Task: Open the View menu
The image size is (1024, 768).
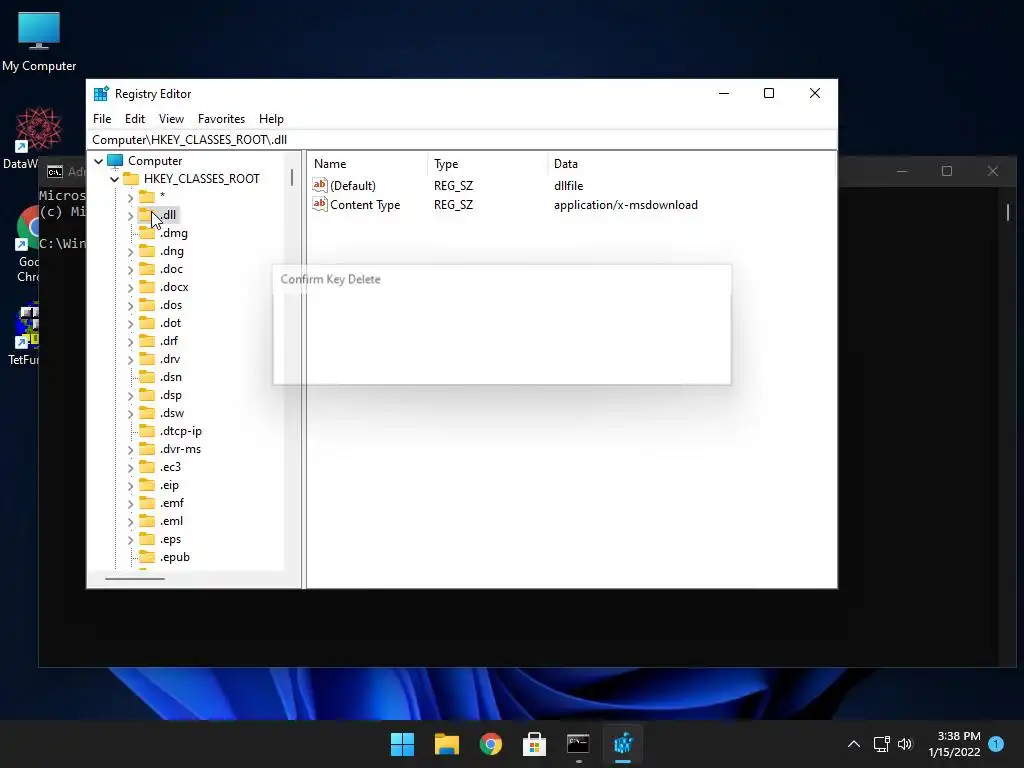Action: coord(171,119)
